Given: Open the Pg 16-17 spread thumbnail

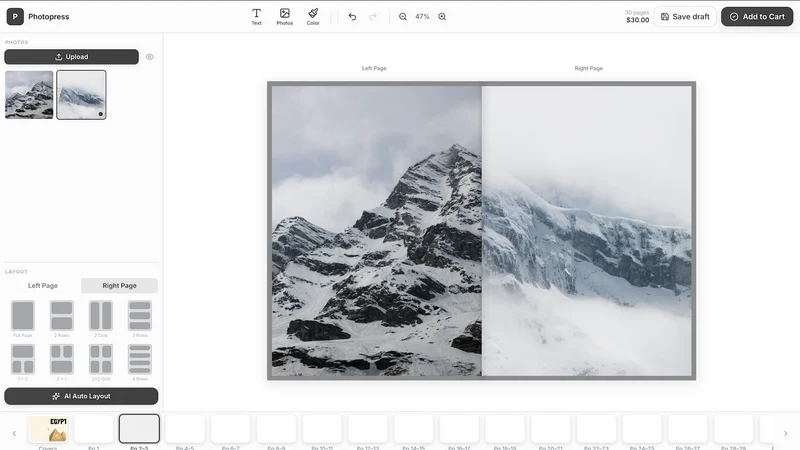Looking at the screenshot, I should pyautogui.click(x=459, y=429).
